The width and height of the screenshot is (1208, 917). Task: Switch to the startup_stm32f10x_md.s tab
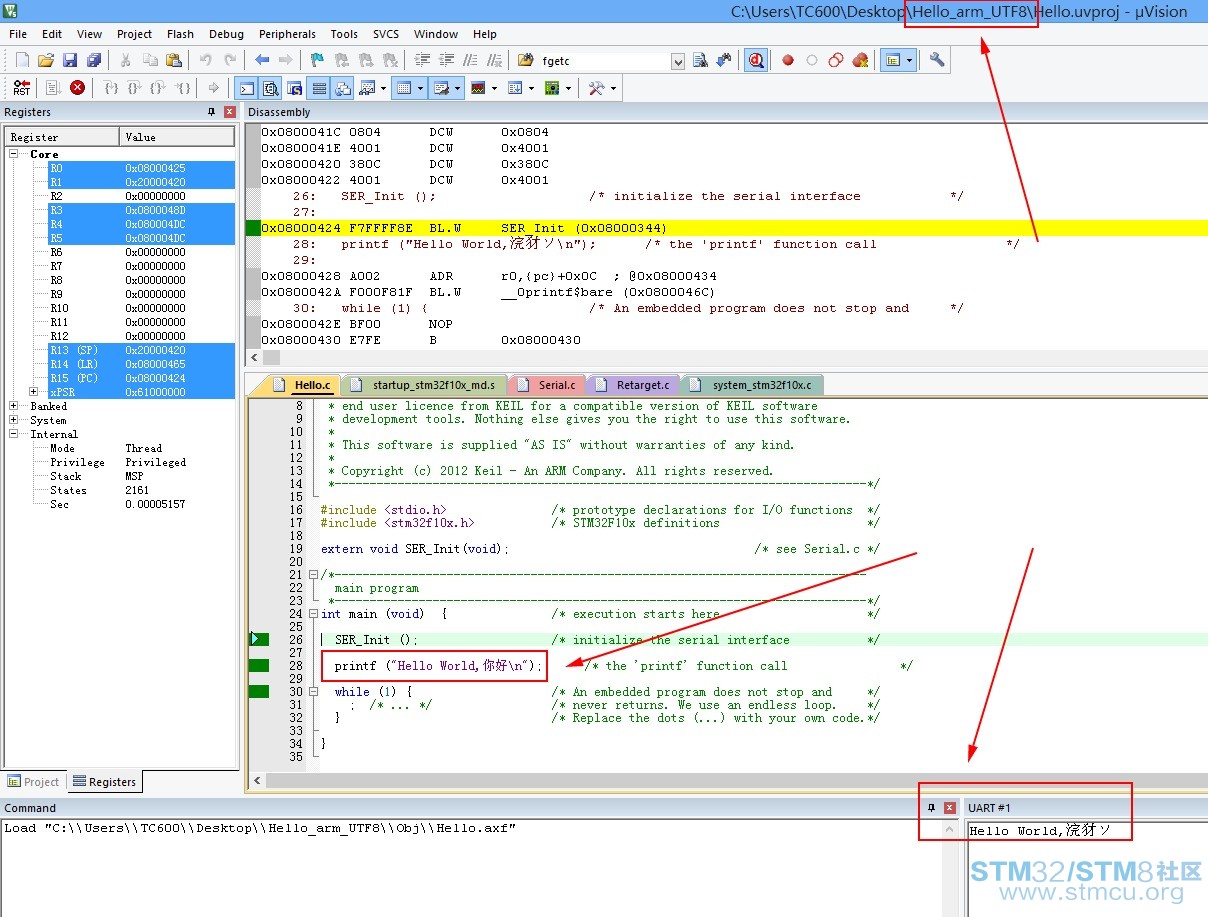[x=425, y=385]
